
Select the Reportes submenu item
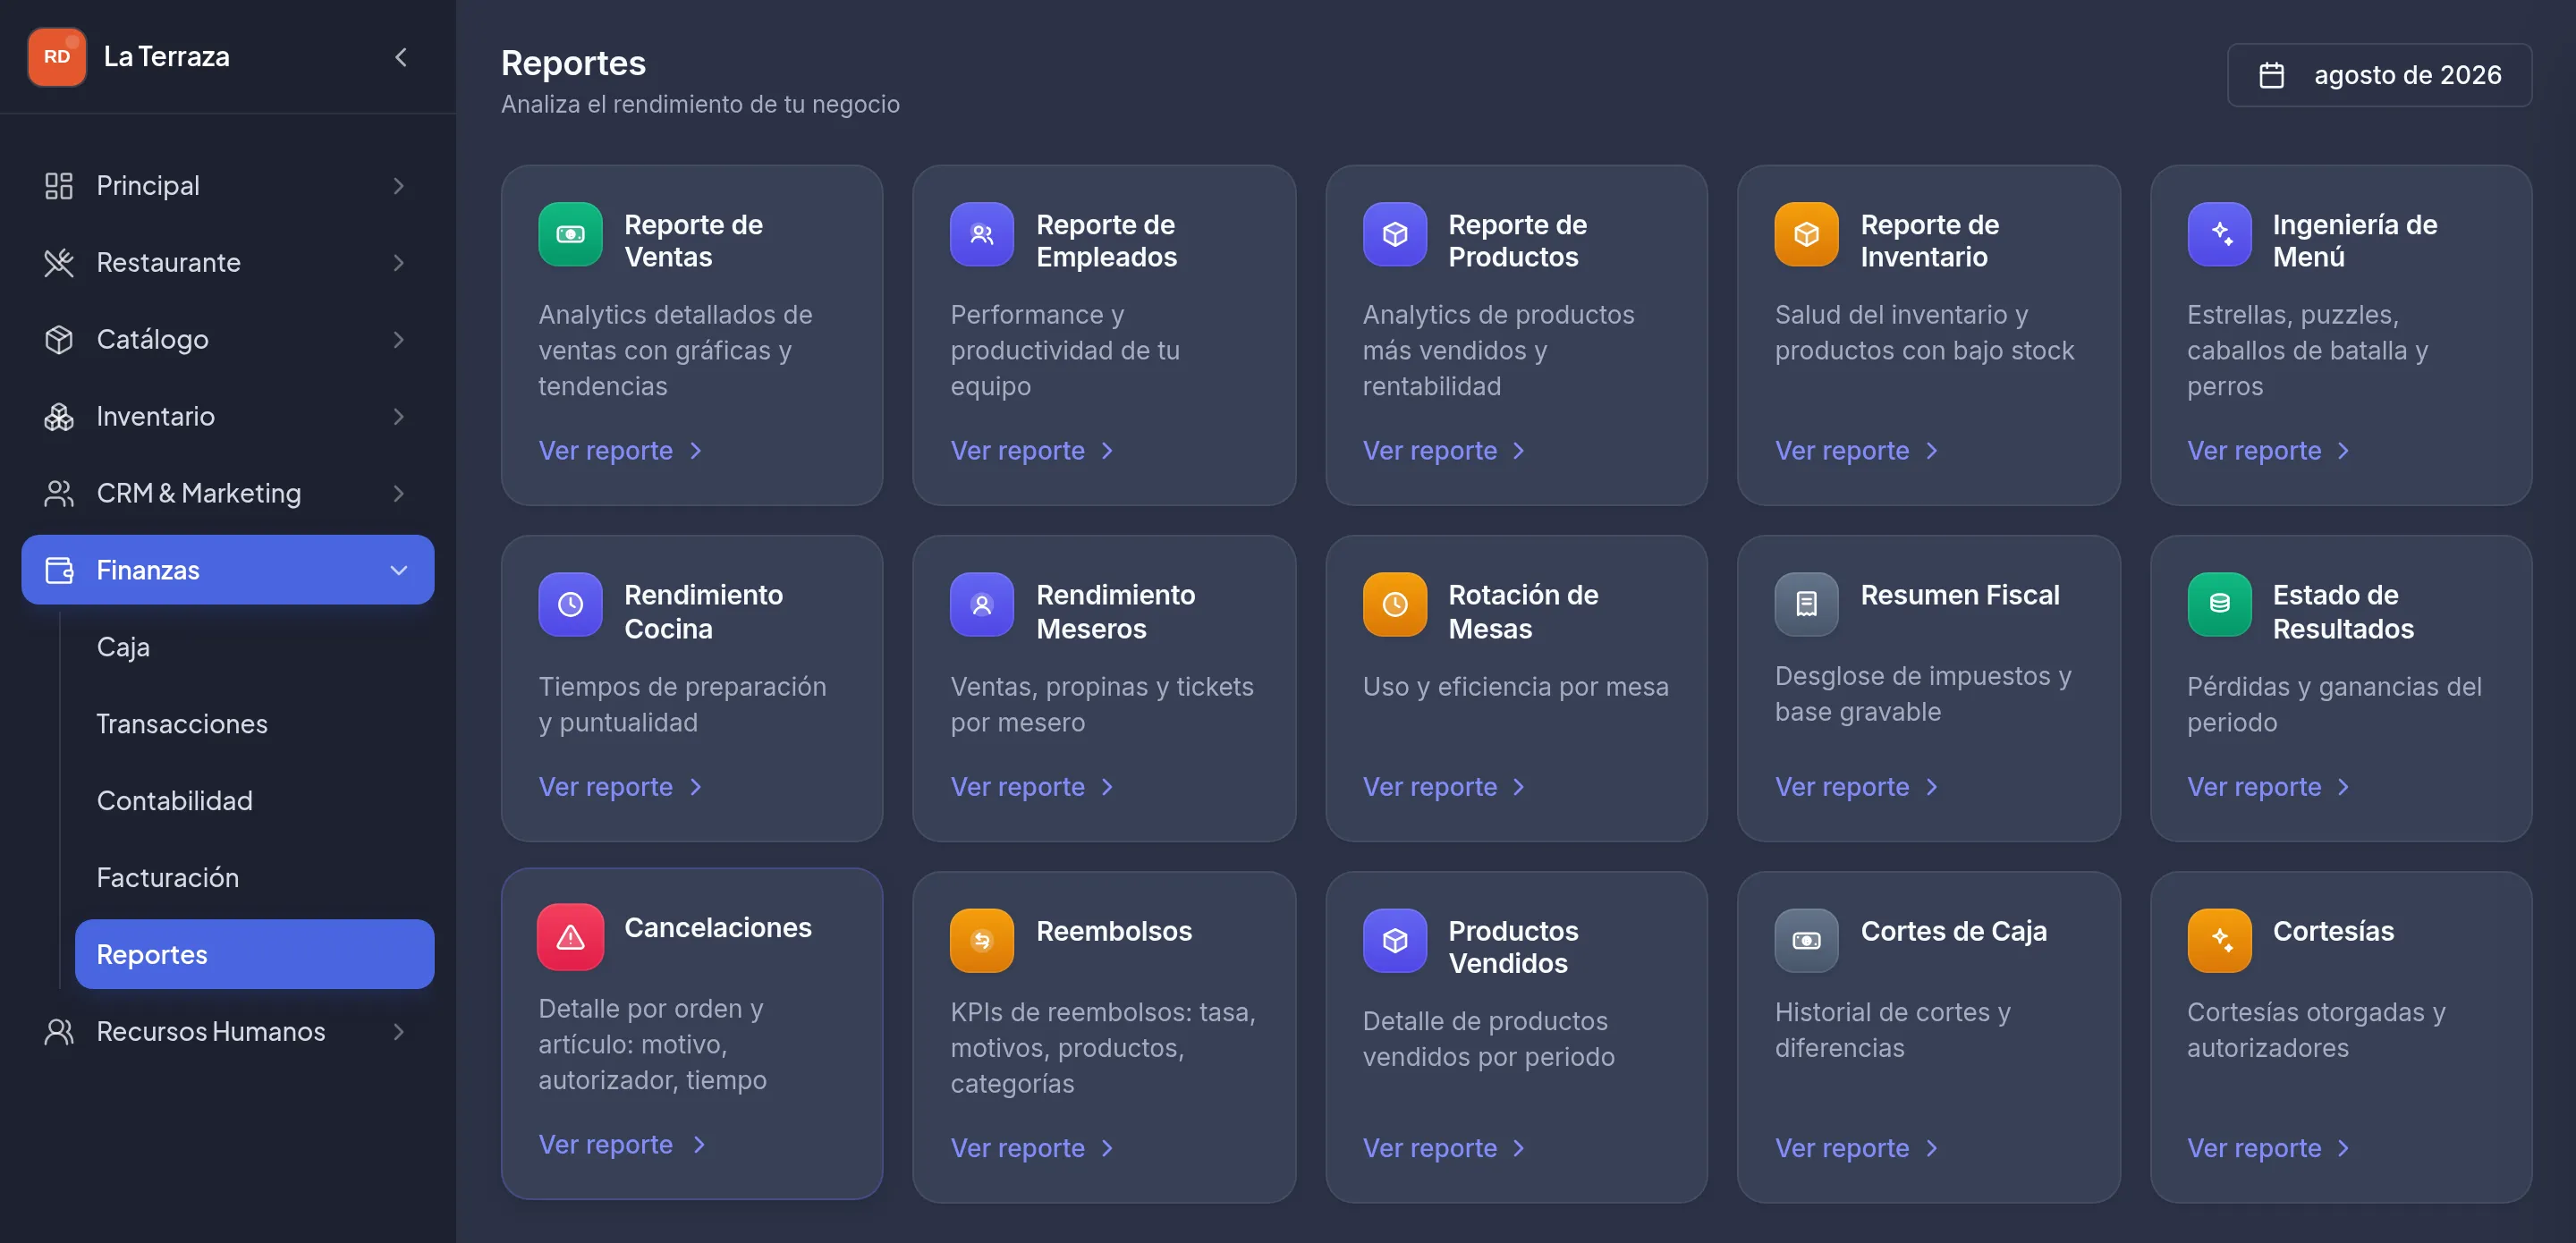254,954
